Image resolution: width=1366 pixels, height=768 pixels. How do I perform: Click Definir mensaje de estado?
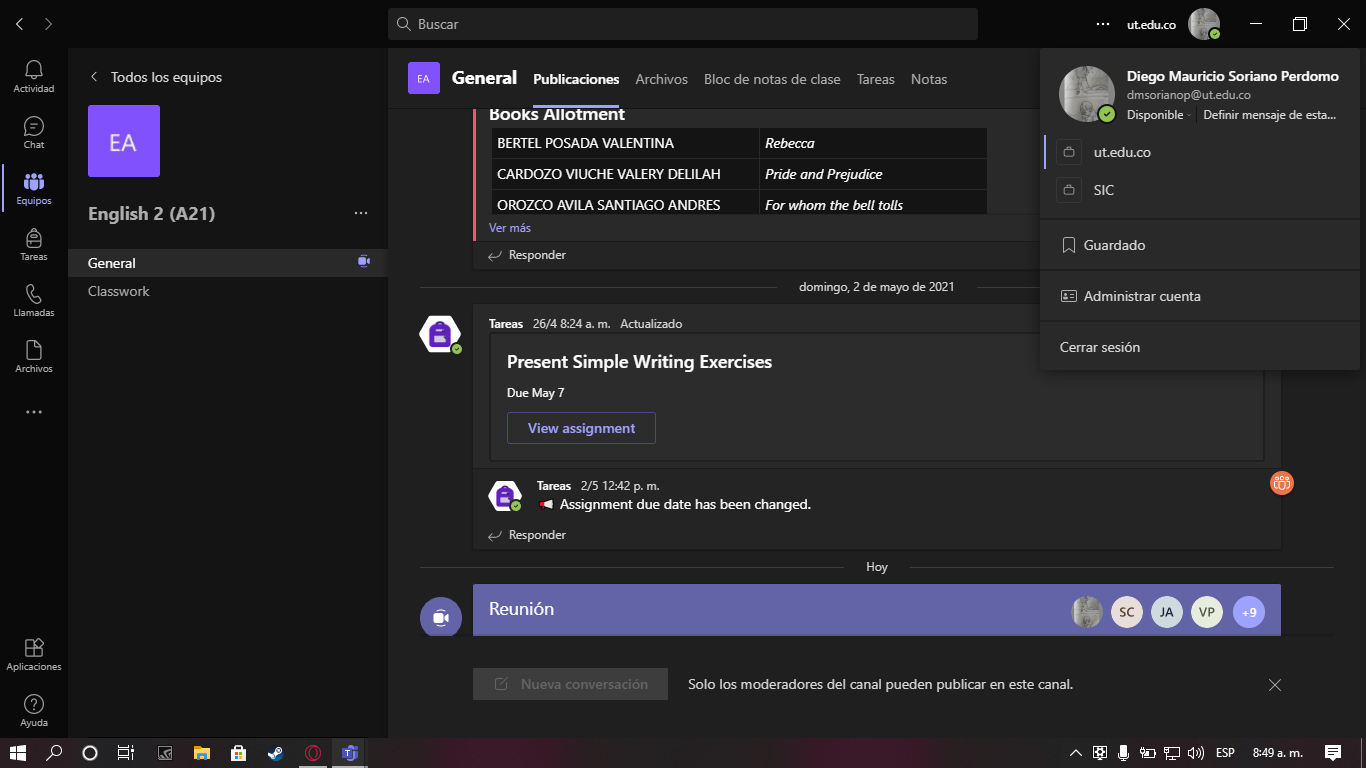pos(1269,115)
